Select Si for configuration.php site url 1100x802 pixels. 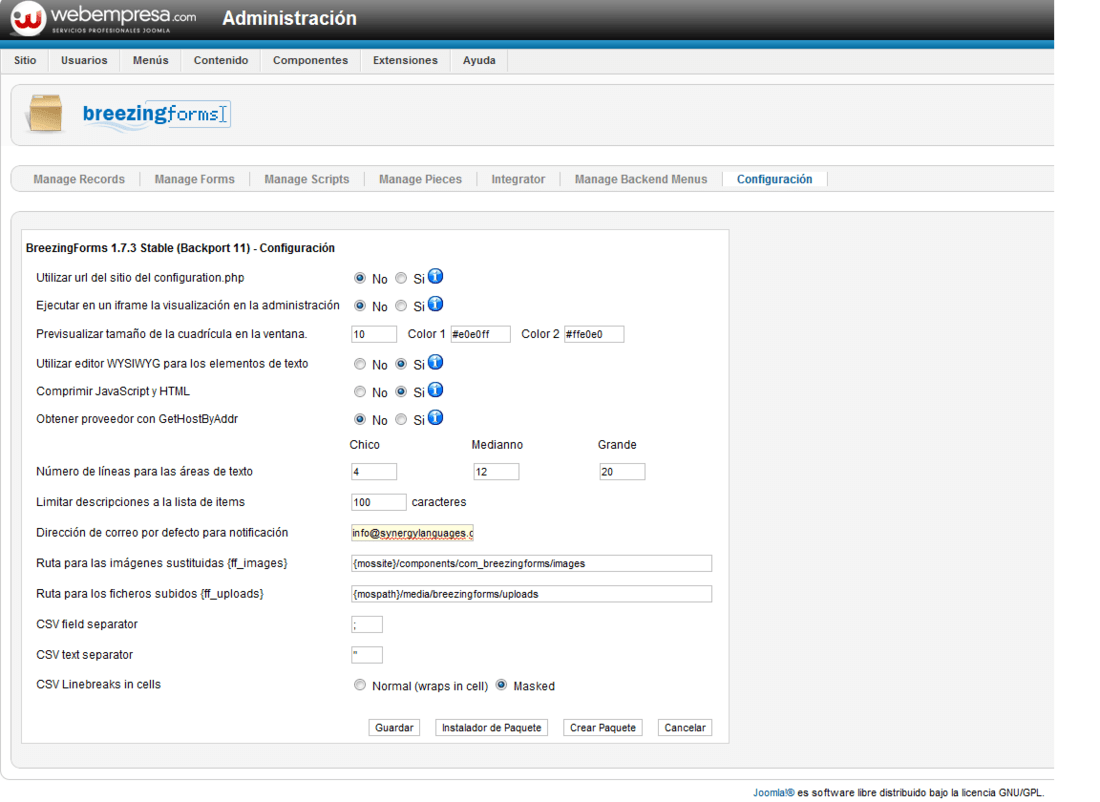tap(401, 278)
